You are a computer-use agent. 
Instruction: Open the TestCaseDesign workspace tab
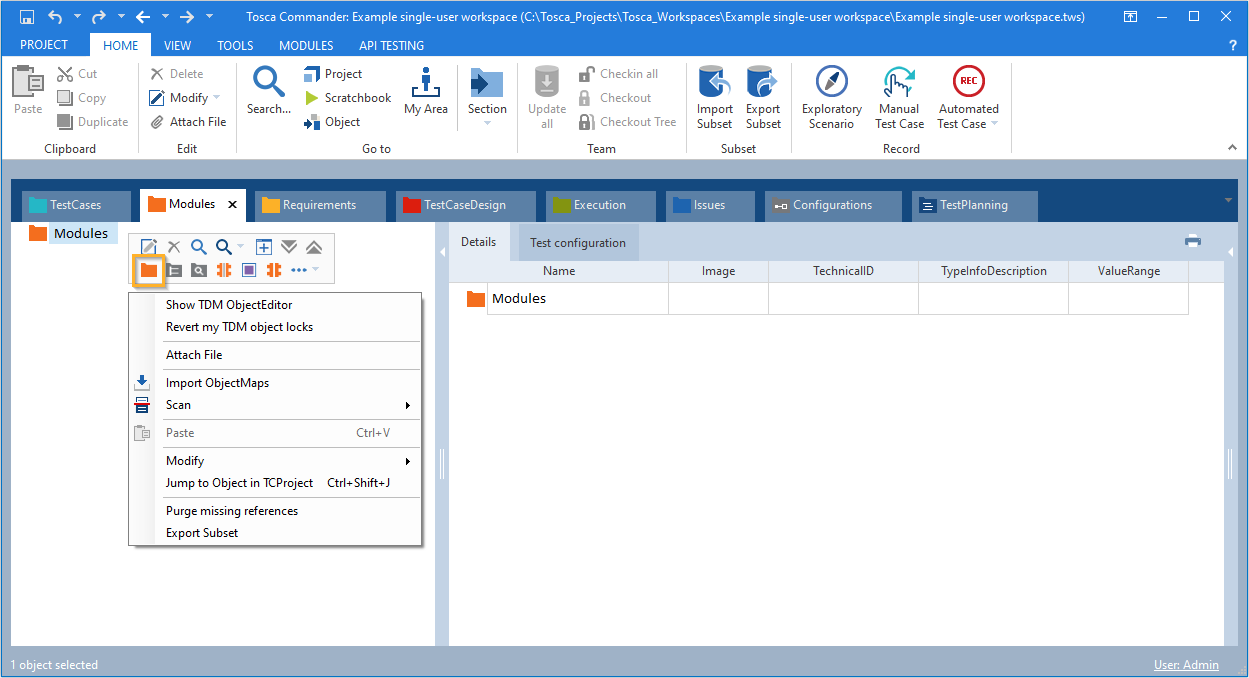(464, 205)
